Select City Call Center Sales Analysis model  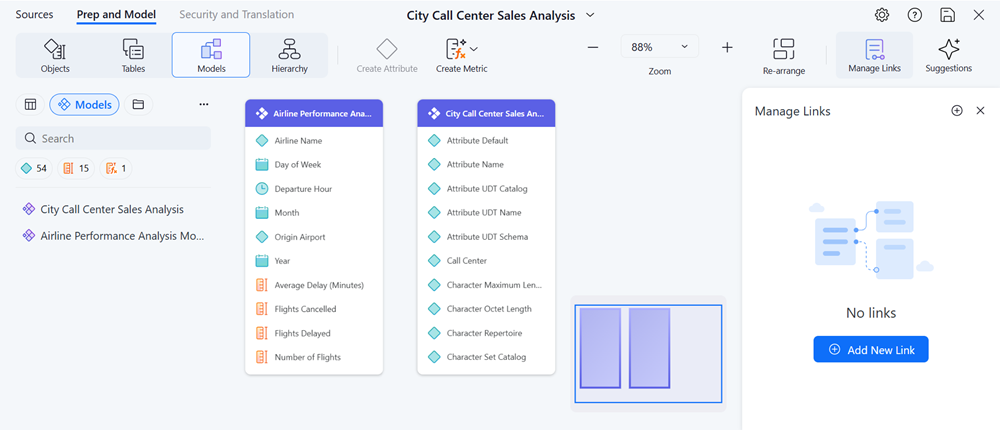coord(111,209)
